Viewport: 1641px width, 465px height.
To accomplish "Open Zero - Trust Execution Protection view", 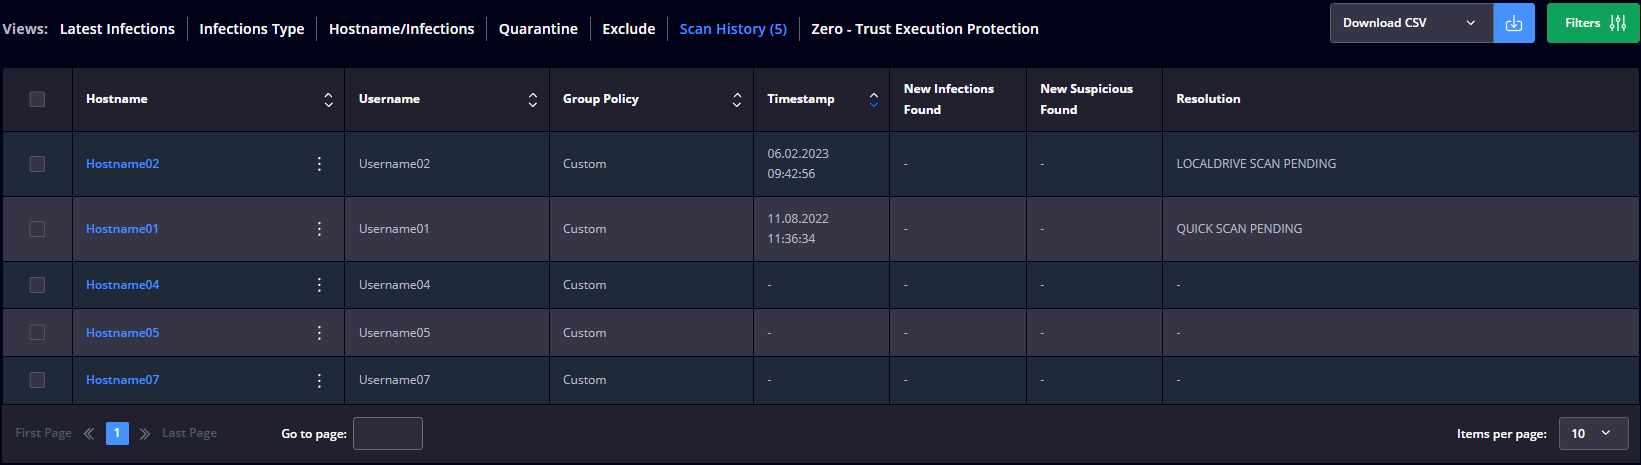I will point(925,29).
